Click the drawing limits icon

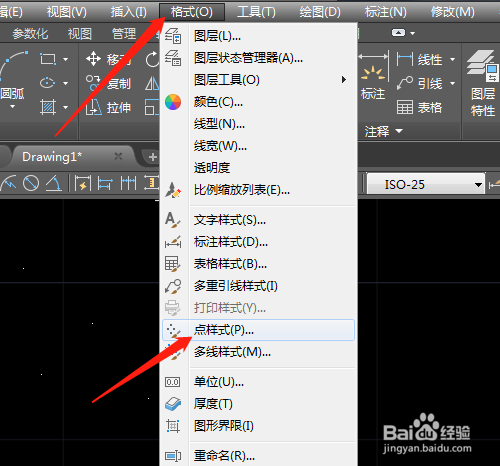(x=173, y=426)
